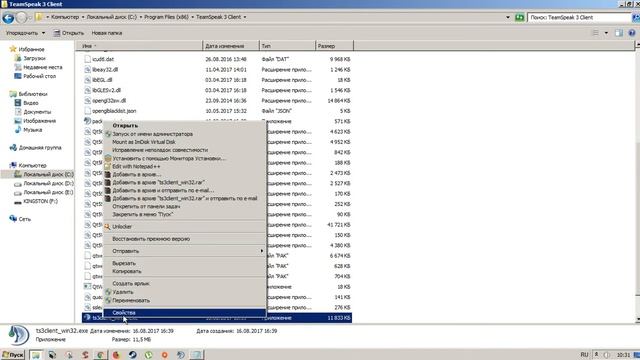
Task: Select the icudt.dat file icon
Action: point(87,59)
